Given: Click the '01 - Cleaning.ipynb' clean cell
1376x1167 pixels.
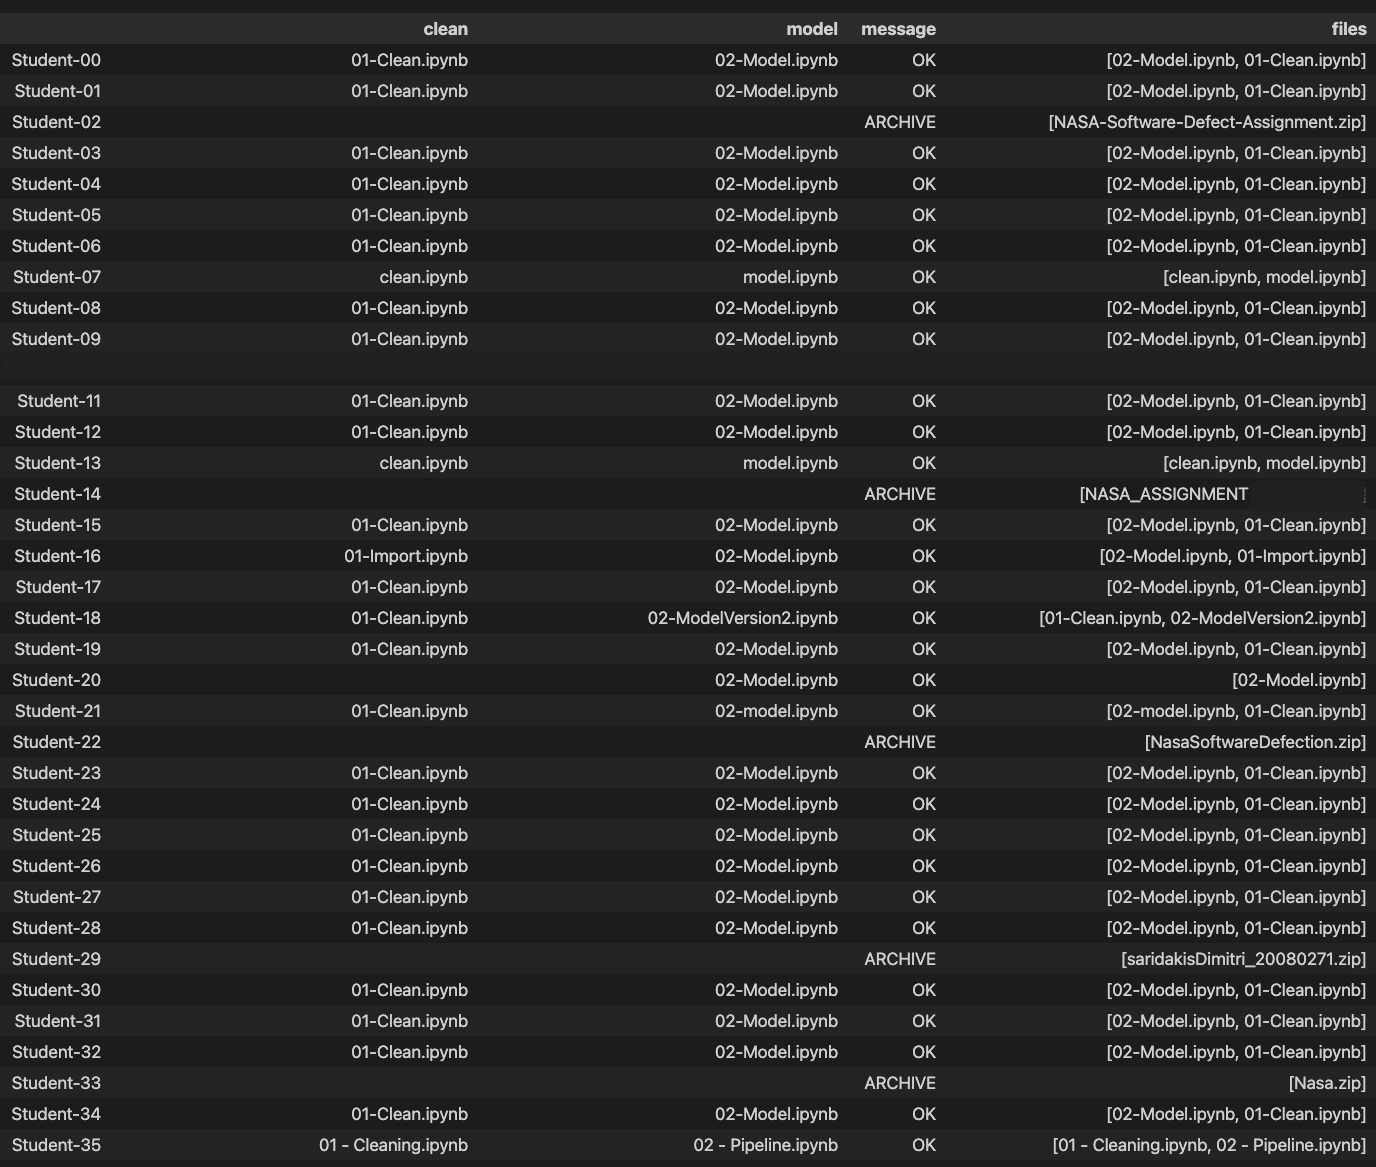Looking at the screenshot, I should pyautogui.click(x=393, y=1145).
